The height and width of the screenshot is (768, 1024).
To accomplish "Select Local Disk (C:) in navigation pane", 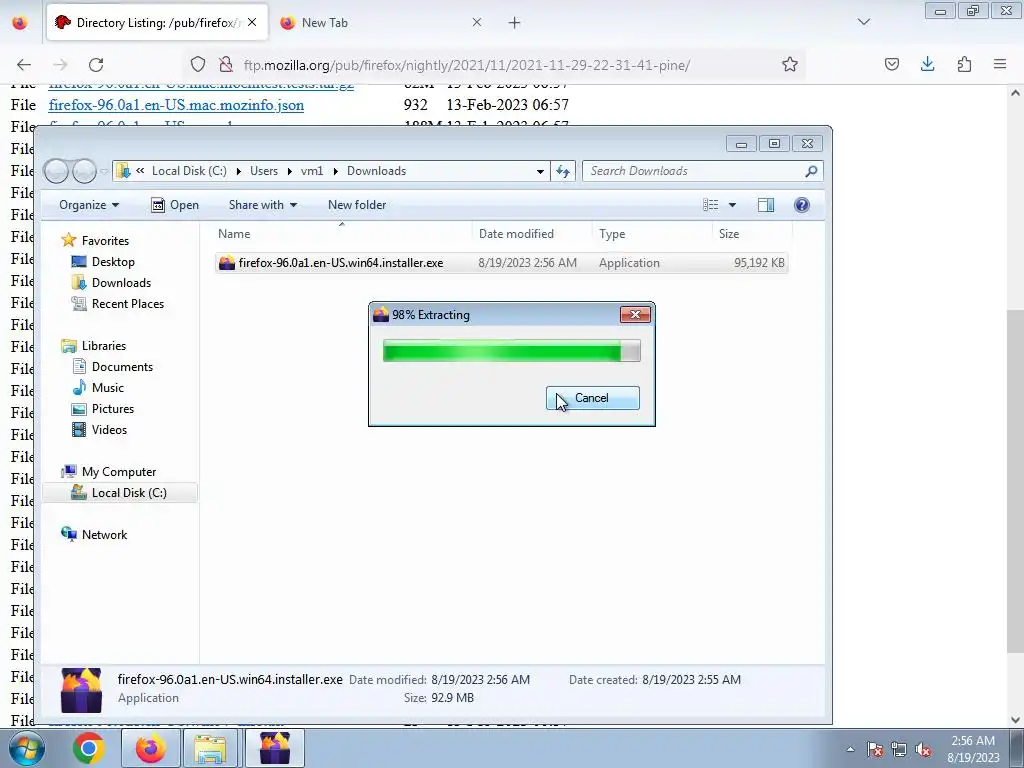I will (119, 492).
